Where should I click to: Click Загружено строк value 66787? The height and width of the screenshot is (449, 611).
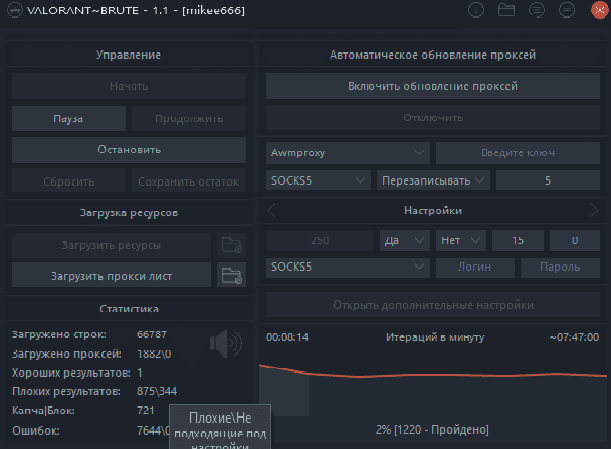152,334
